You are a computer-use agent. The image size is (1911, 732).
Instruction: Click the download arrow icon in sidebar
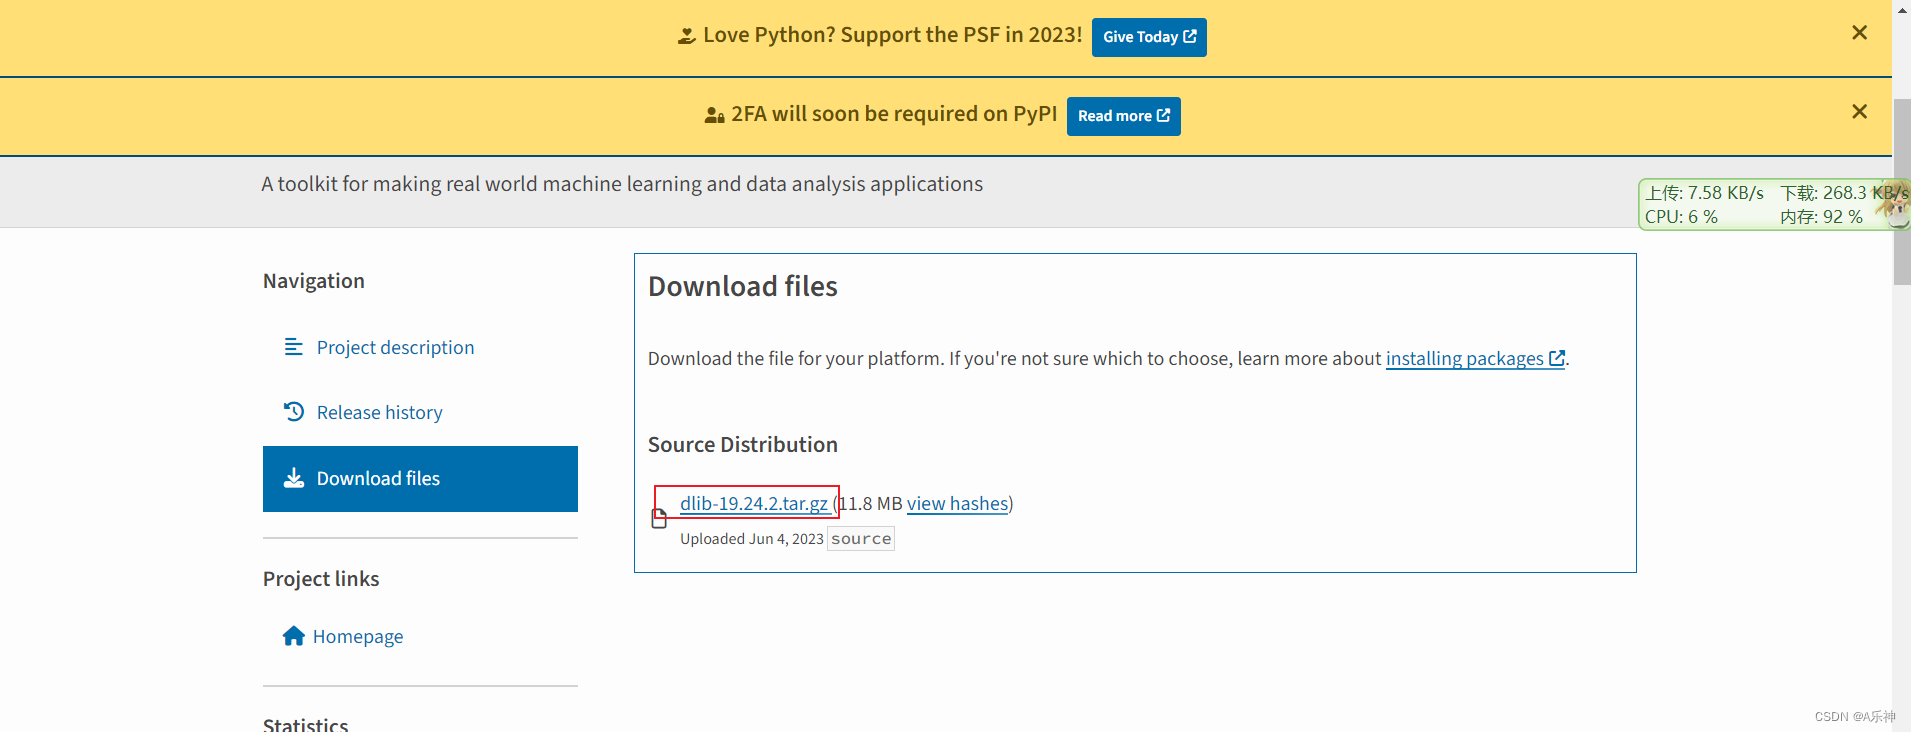(x=293, y=478)
